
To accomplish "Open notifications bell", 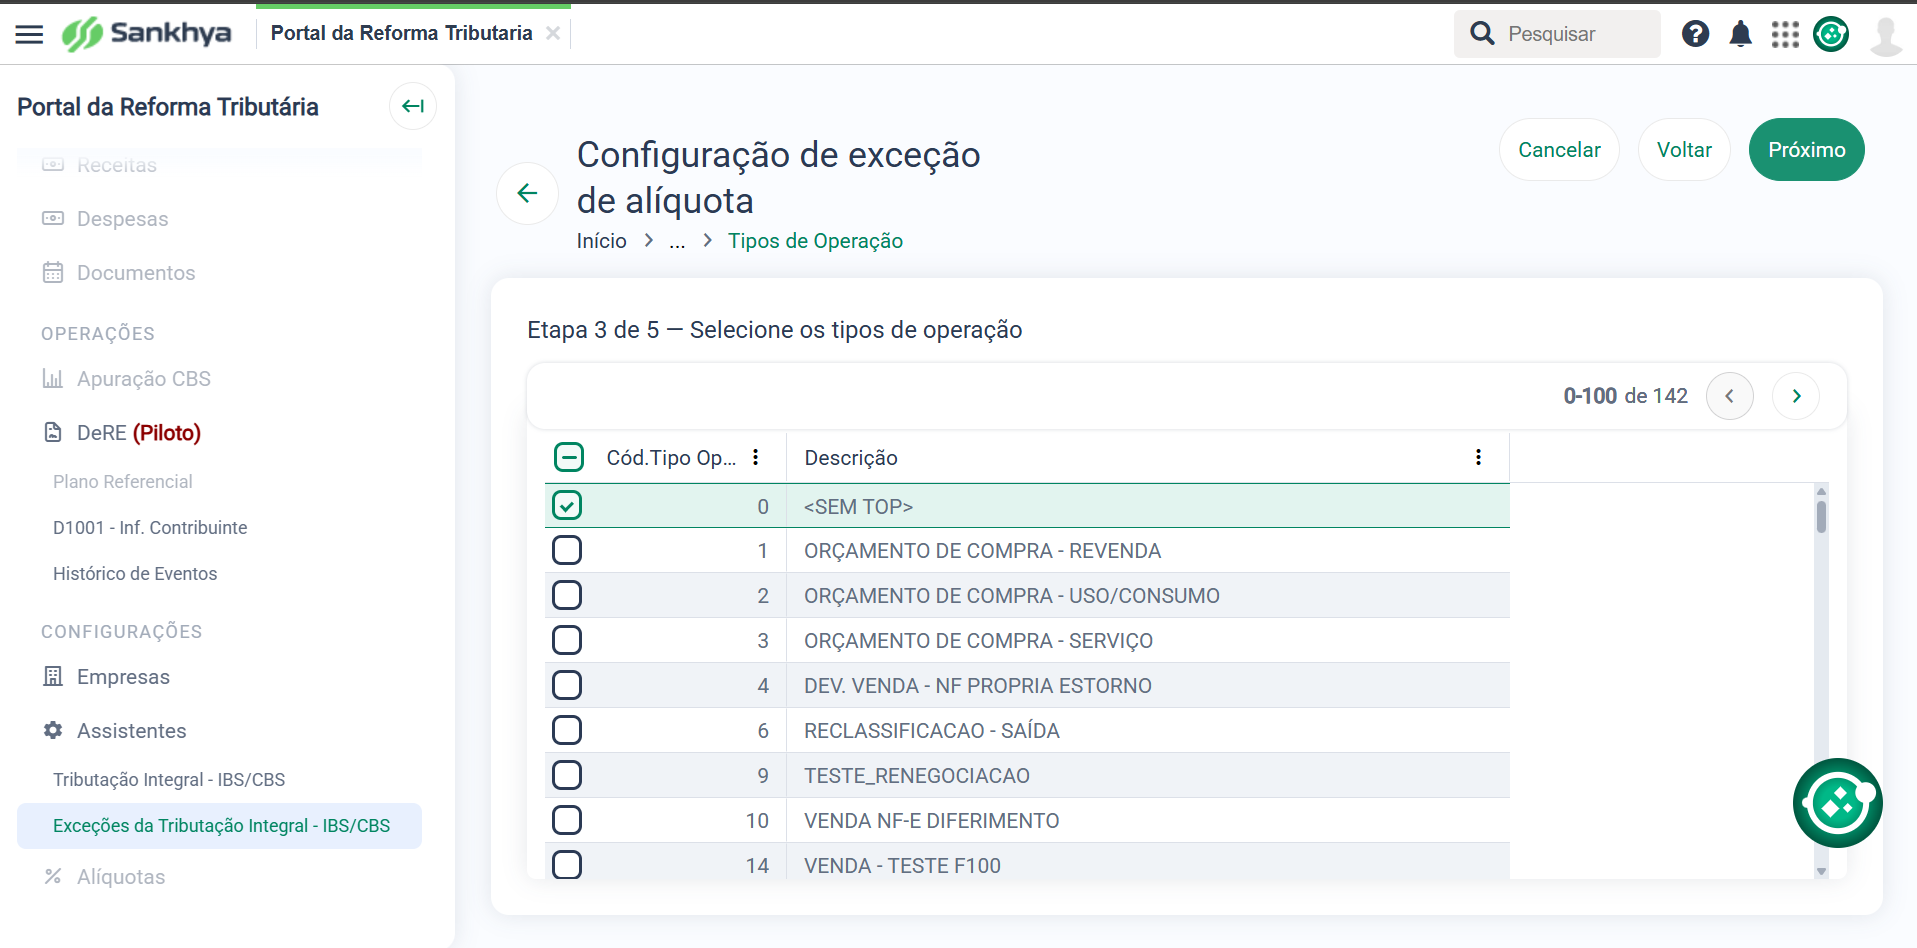I will coord(1741,34).
